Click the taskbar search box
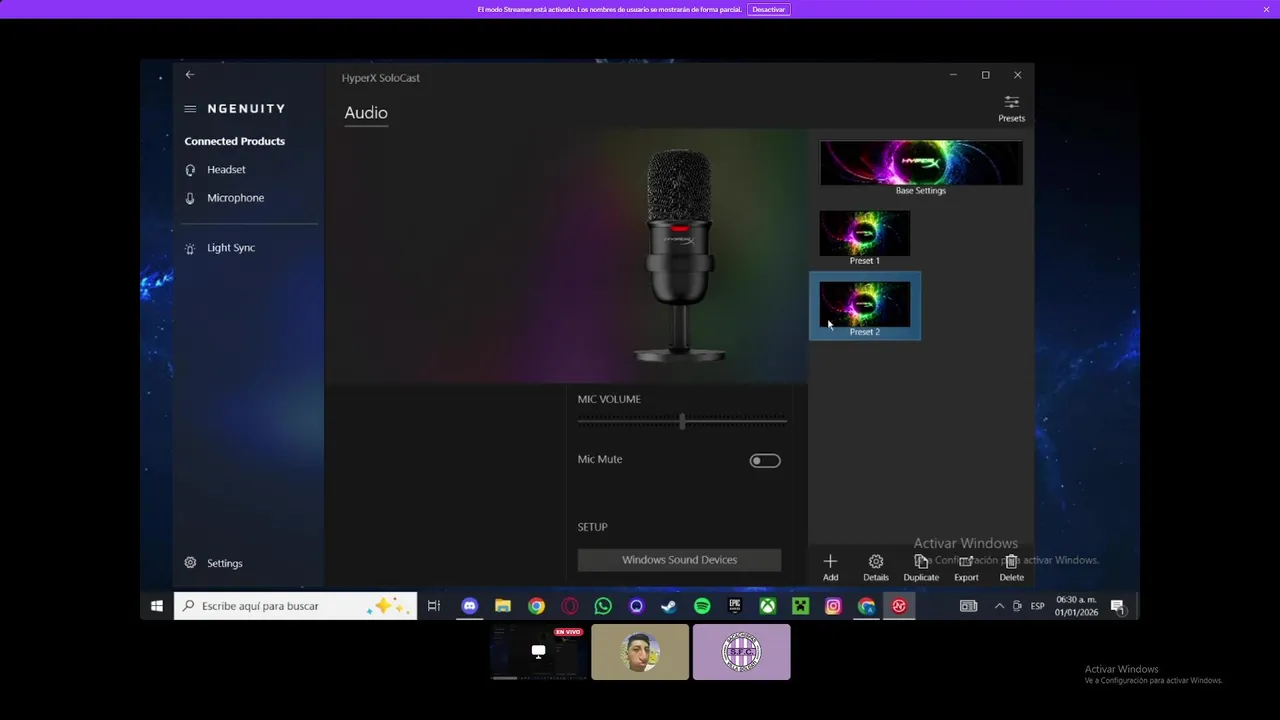 coord(296,606)
